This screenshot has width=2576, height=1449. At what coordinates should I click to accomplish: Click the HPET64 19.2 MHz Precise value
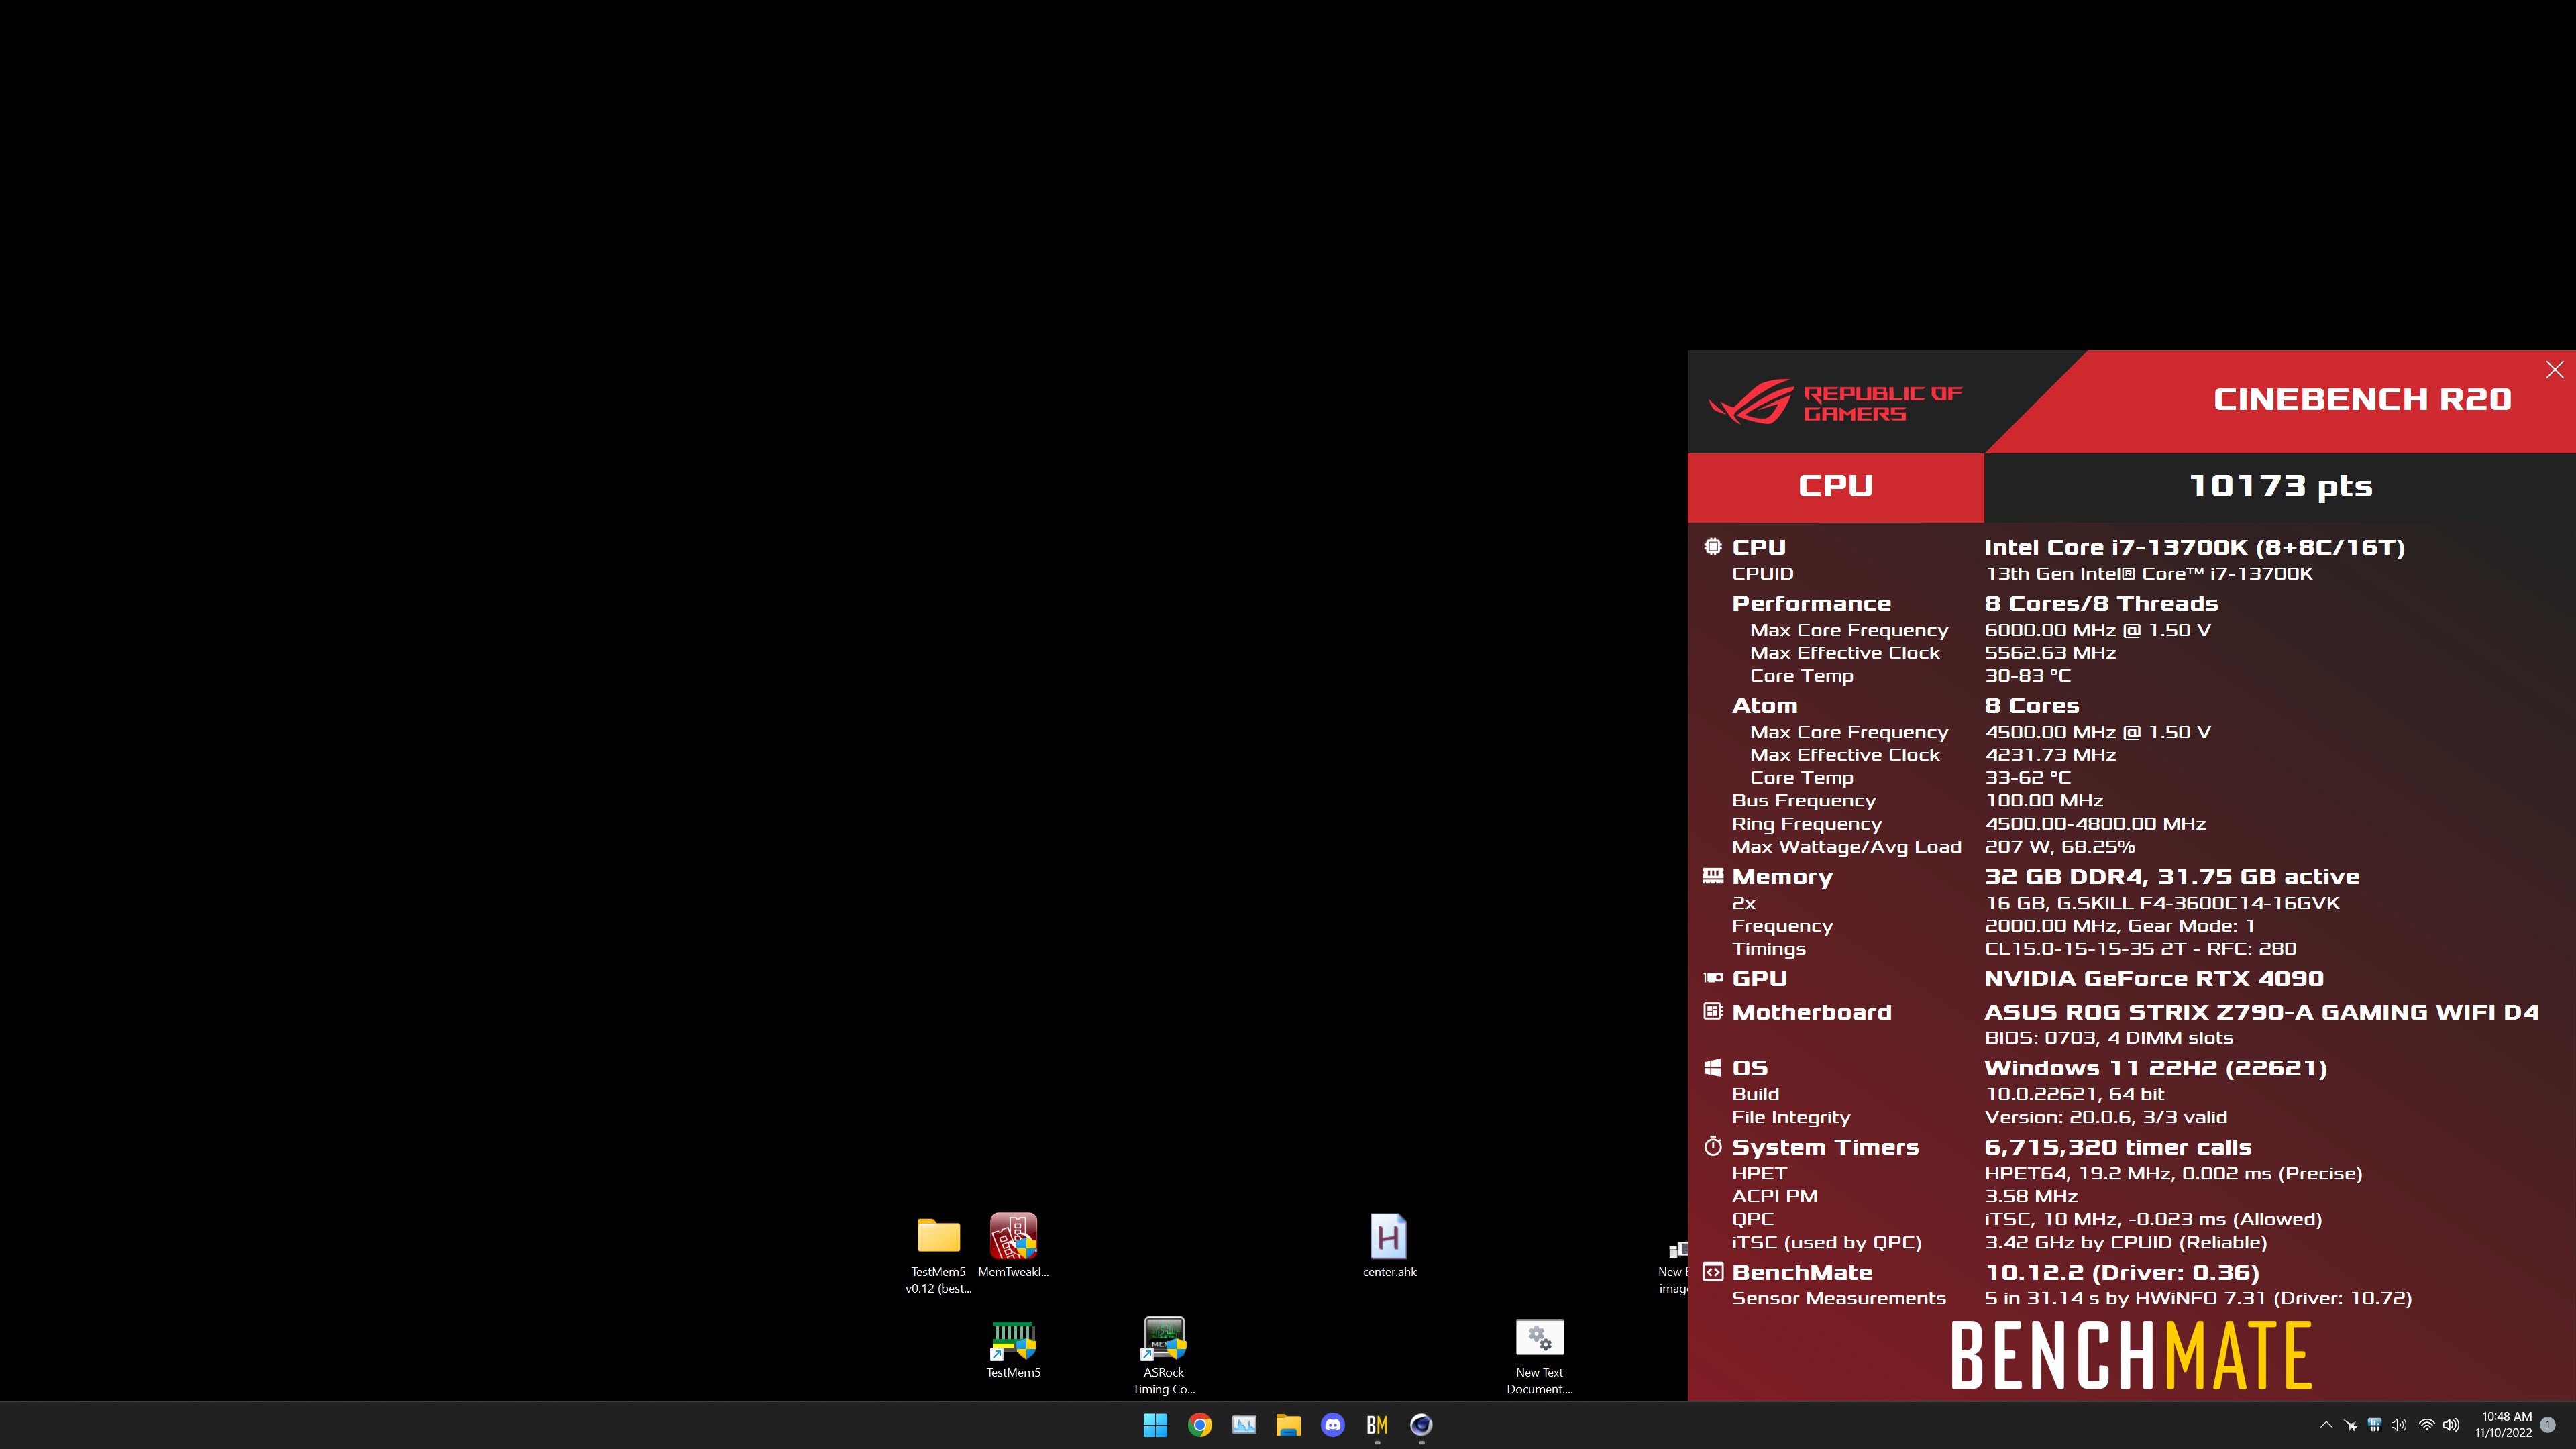pyautogui.click(x=2174, y=1173)
